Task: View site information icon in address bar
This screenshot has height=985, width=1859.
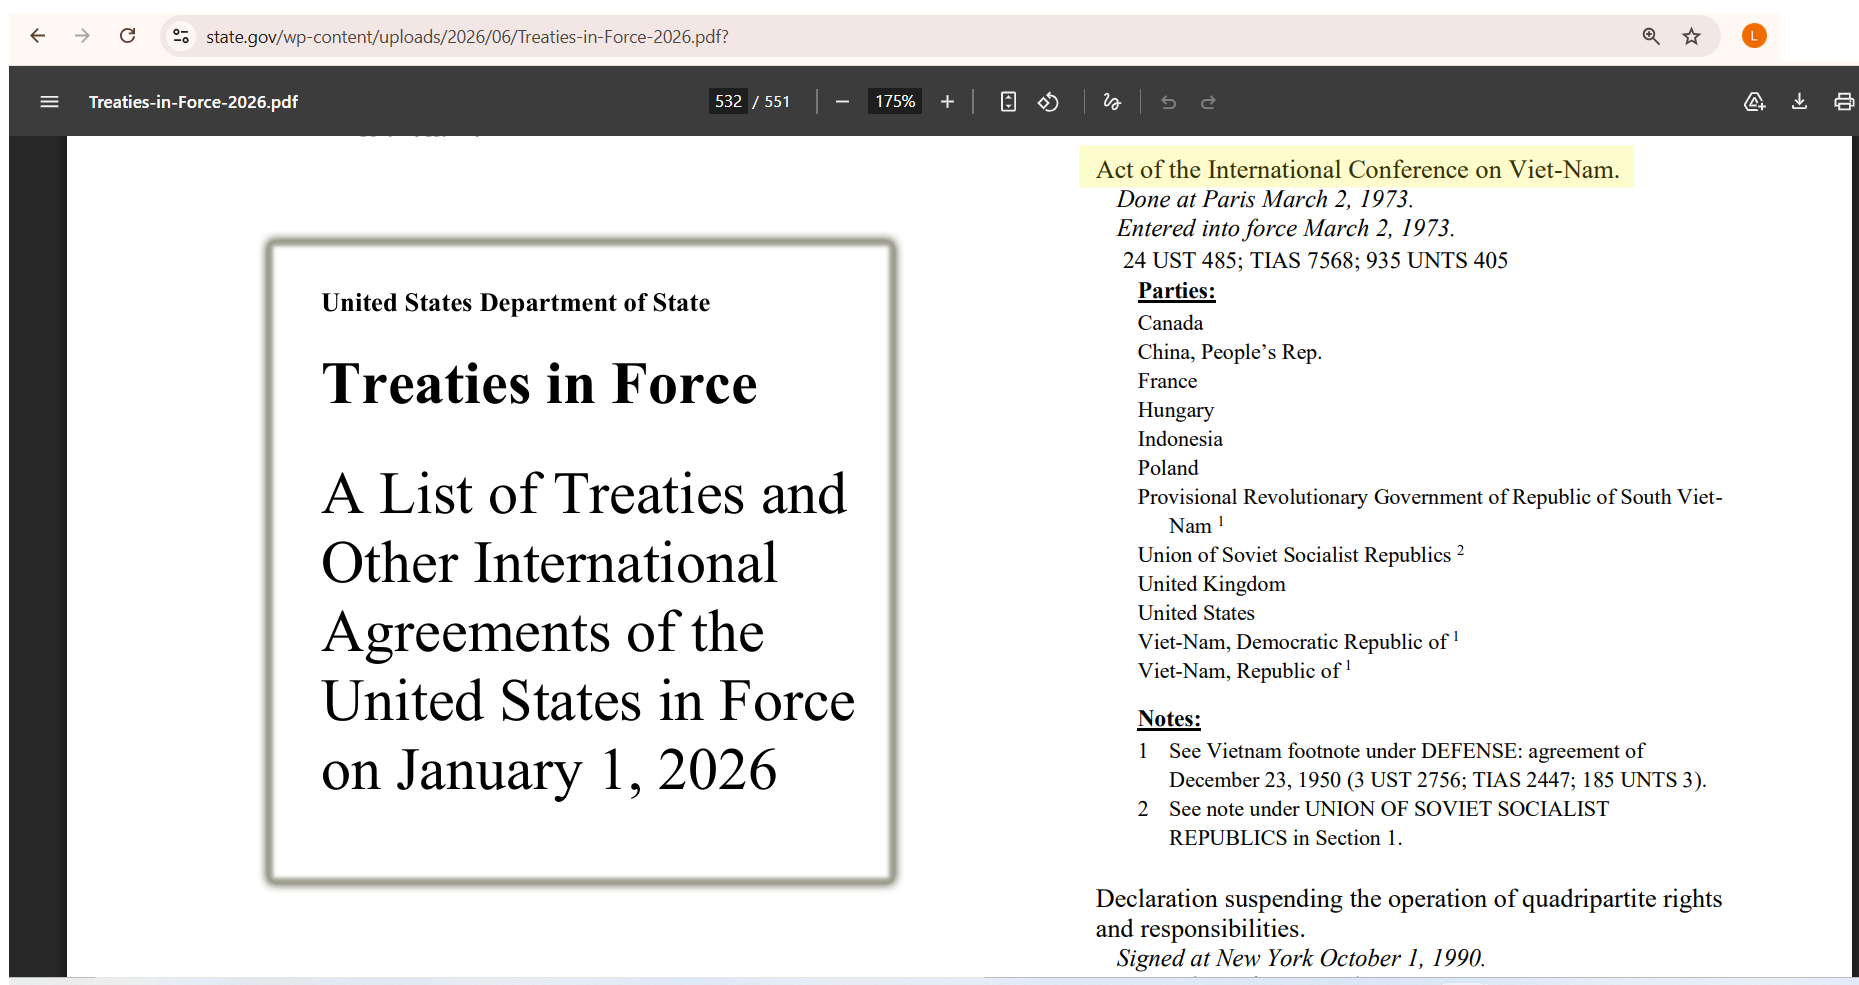Action: pos(181,36)
